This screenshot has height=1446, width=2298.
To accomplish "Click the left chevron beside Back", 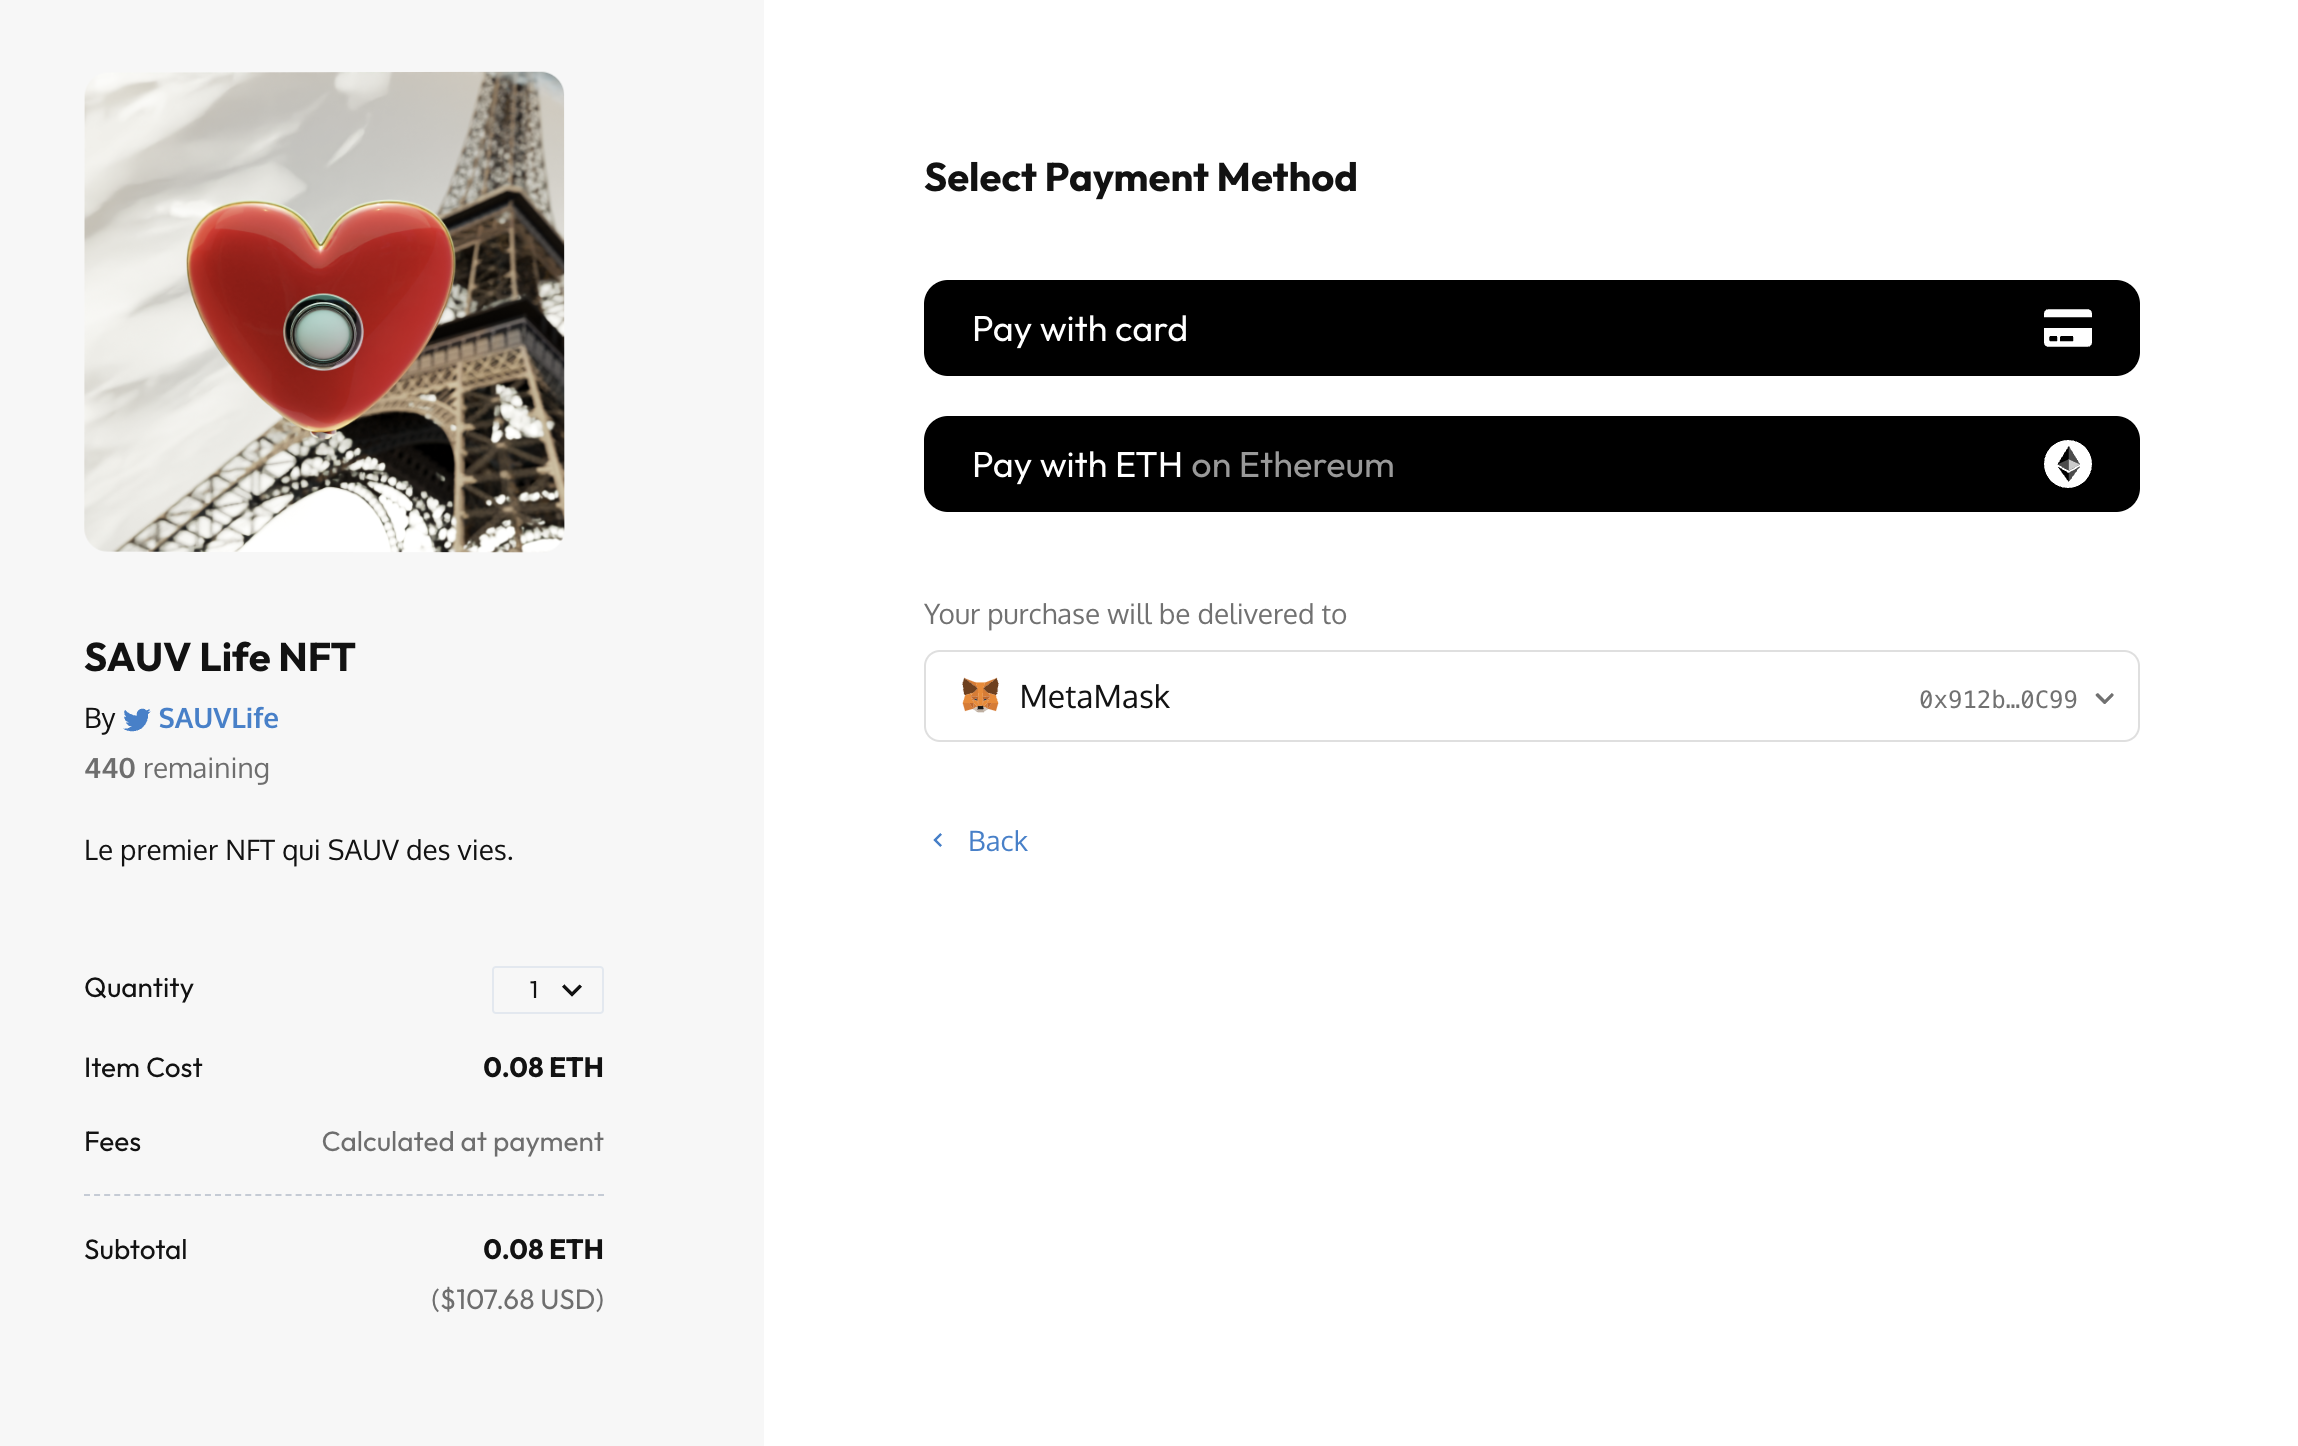I will pos(938,840).
